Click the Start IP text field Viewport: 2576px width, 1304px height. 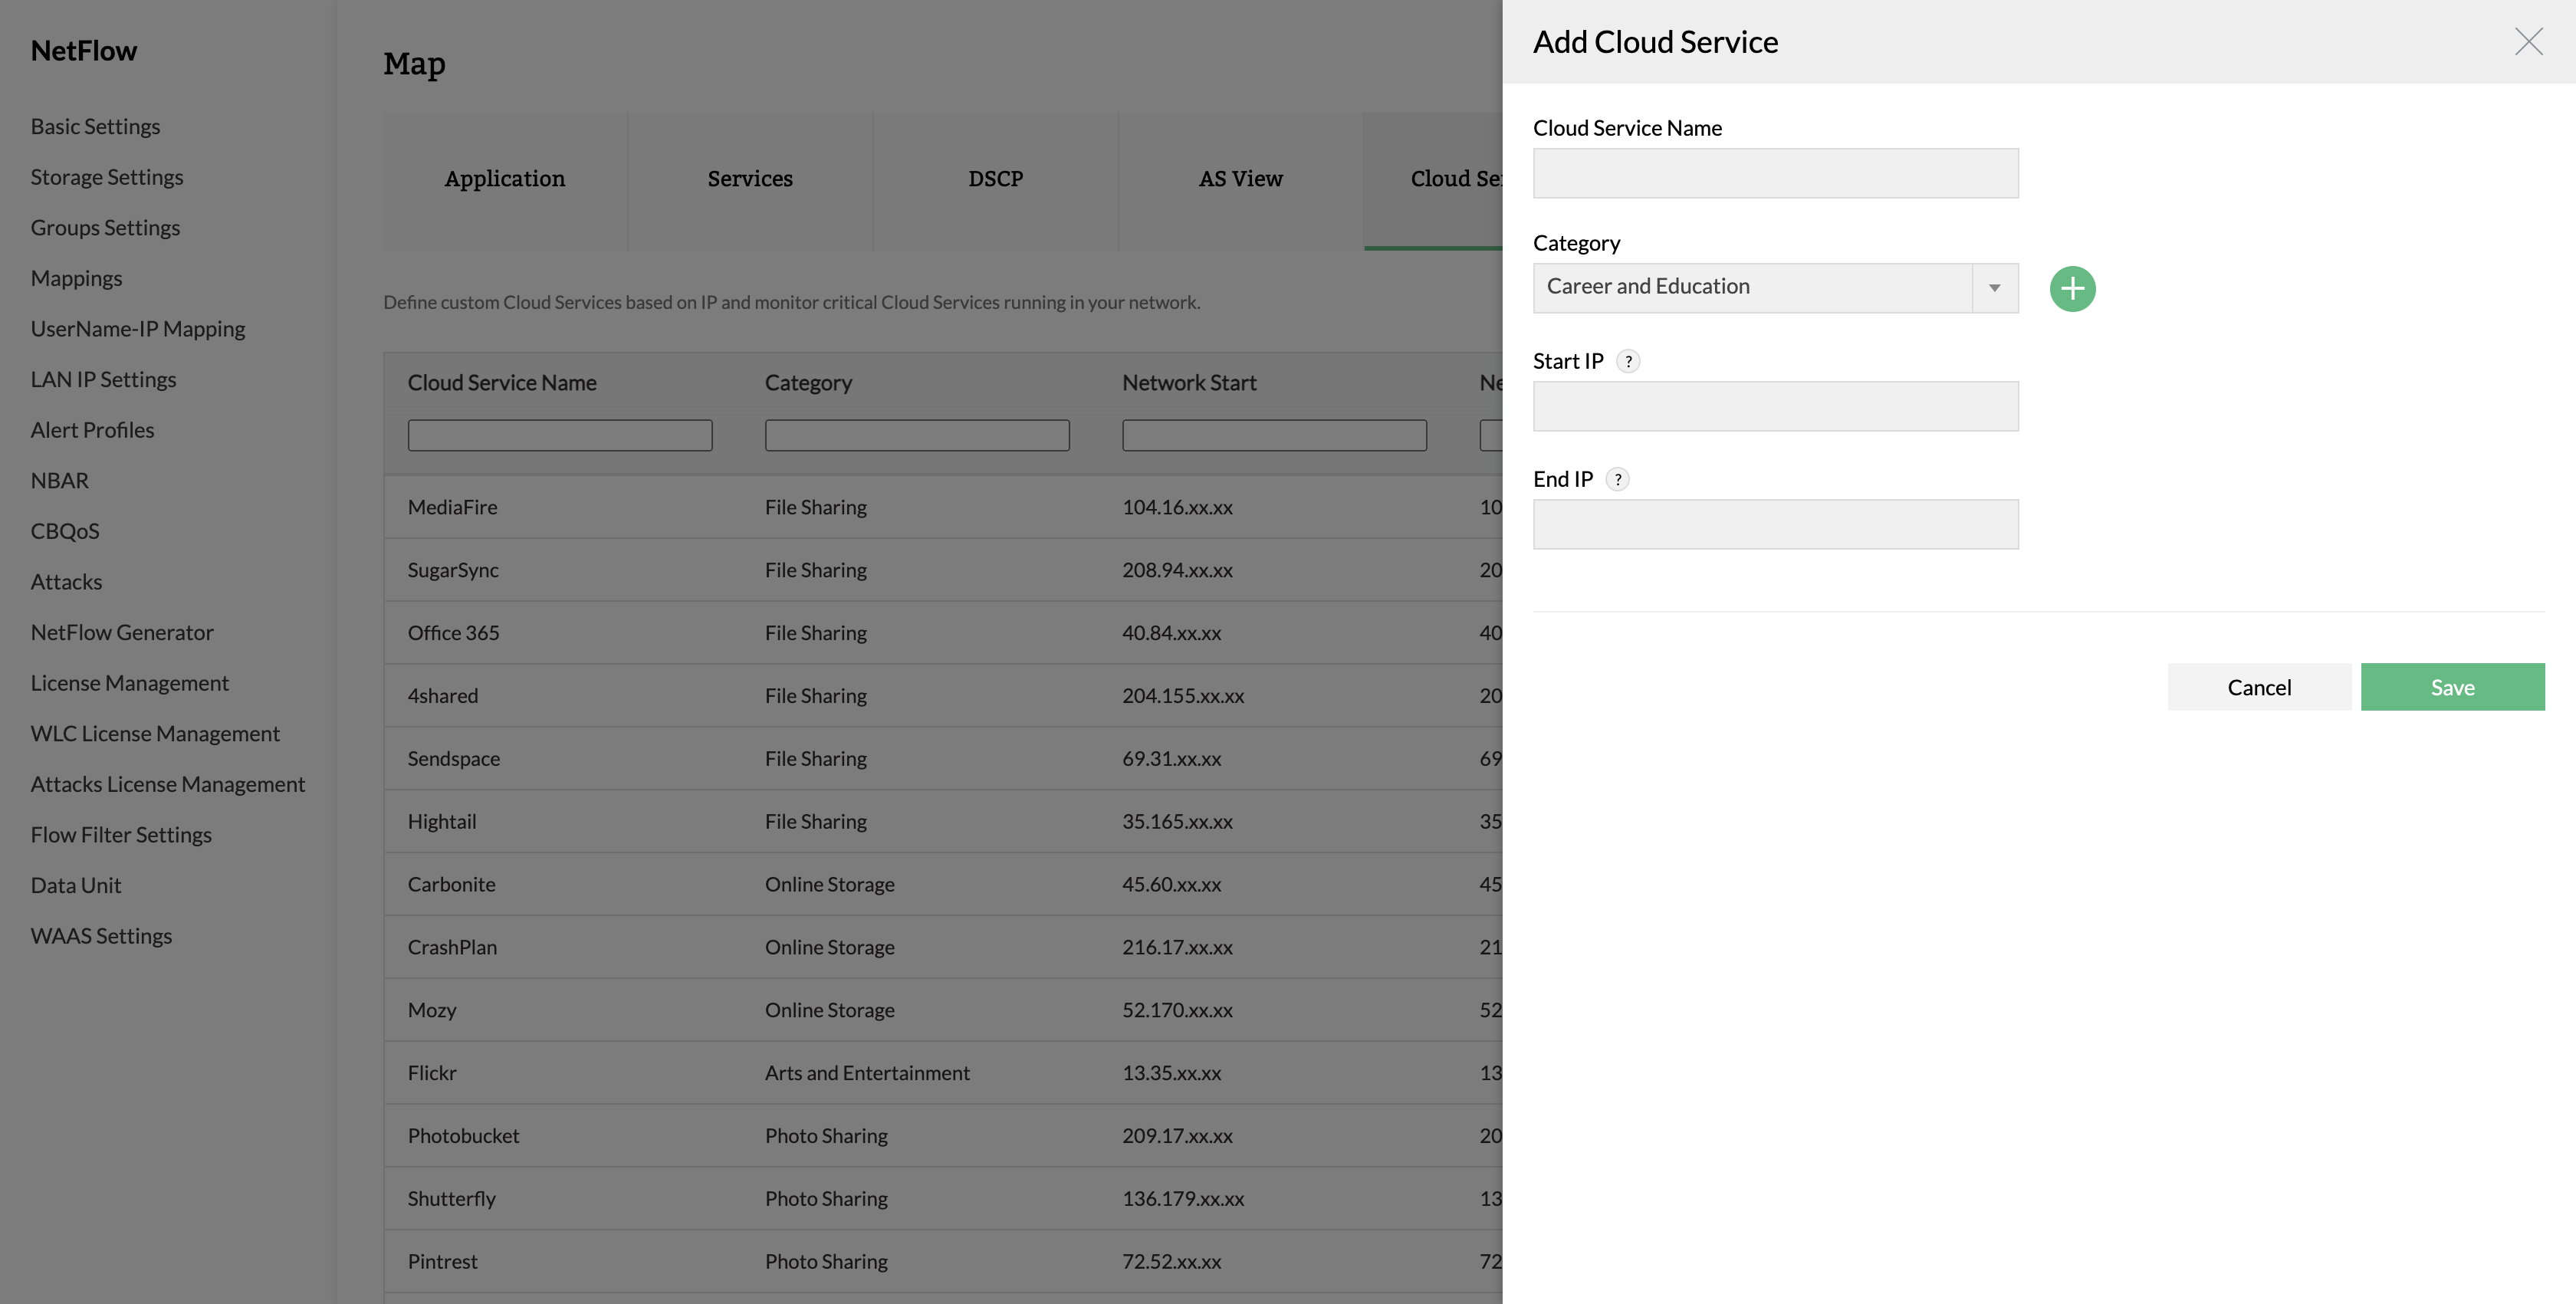1775,406
